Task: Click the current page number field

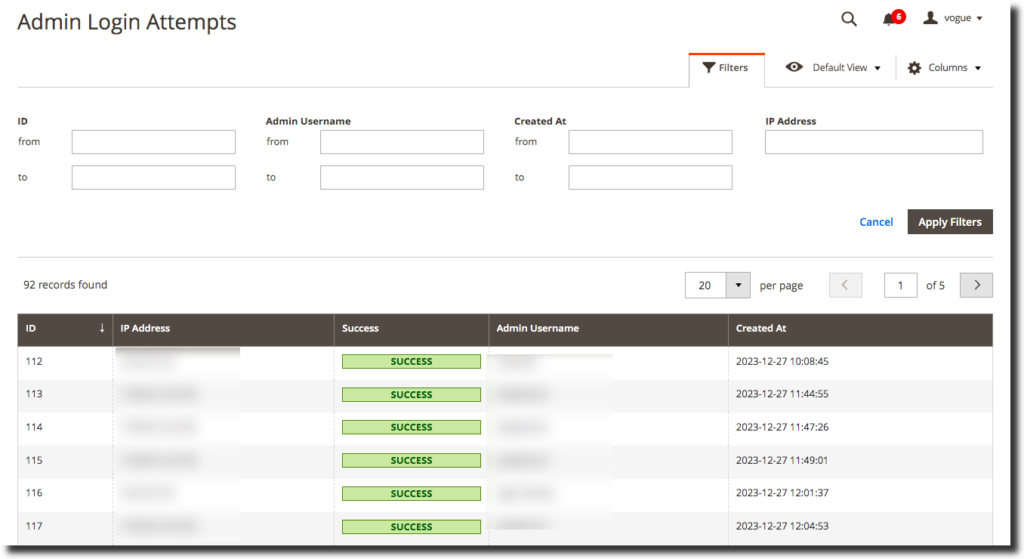Action: pyautogui.click(x=900, y=286)
